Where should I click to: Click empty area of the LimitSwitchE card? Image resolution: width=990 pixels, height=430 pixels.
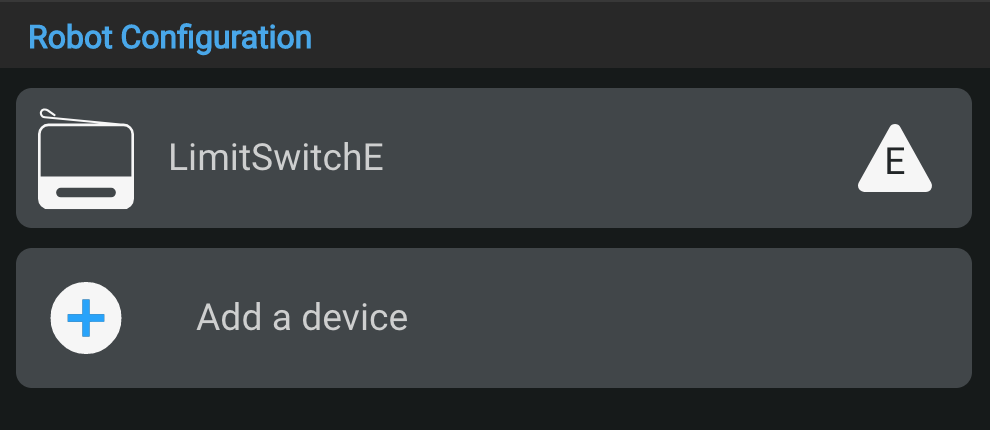click(x=620, y=160)
